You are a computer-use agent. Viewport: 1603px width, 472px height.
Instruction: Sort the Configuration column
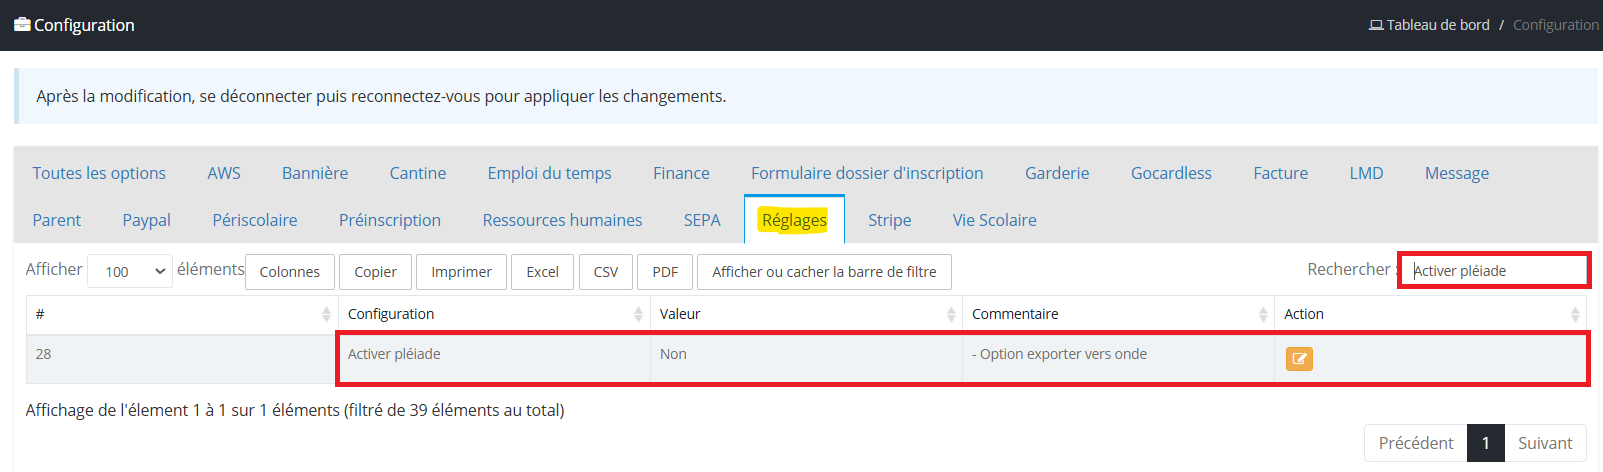coord(638,314)
